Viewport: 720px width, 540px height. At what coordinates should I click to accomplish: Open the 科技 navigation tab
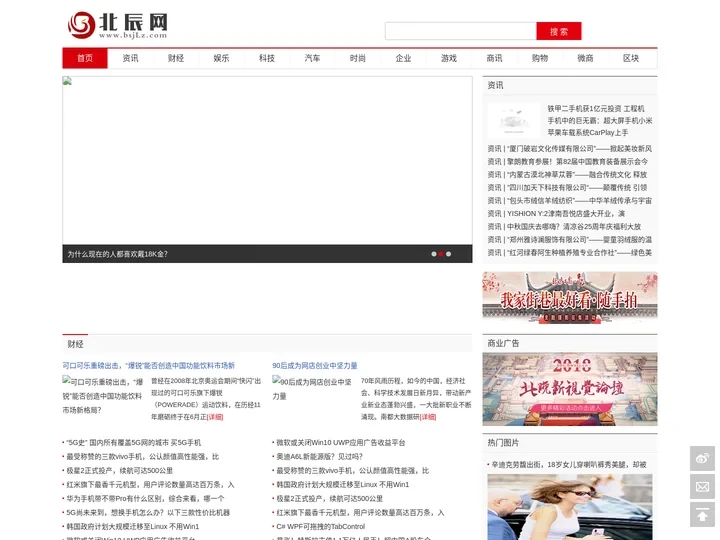(x=267, y=58)
